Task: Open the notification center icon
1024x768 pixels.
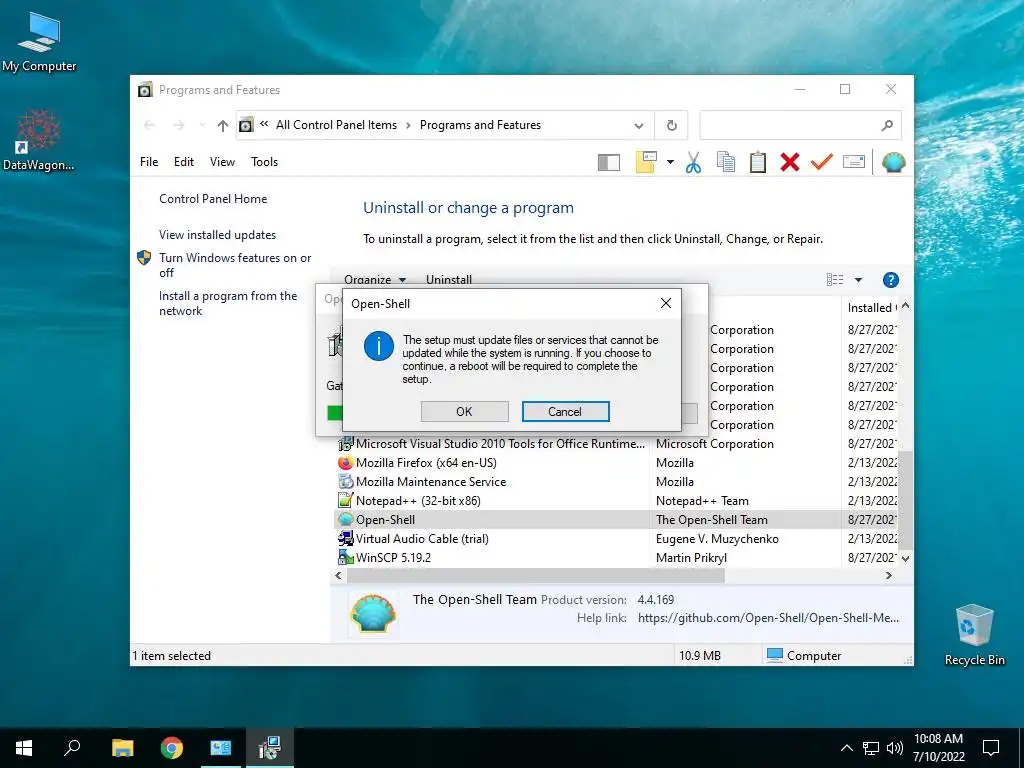Action: tap(991, 748)
